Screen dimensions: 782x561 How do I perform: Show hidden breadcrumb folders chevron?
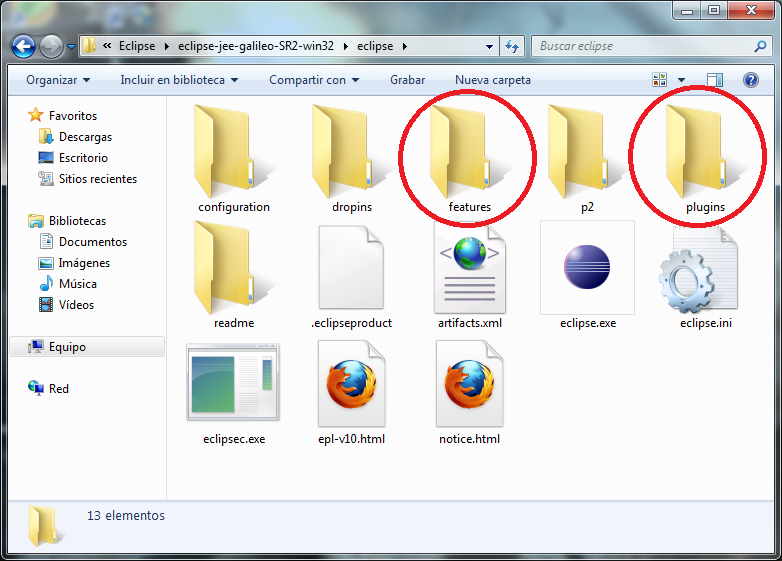point(107,46)
